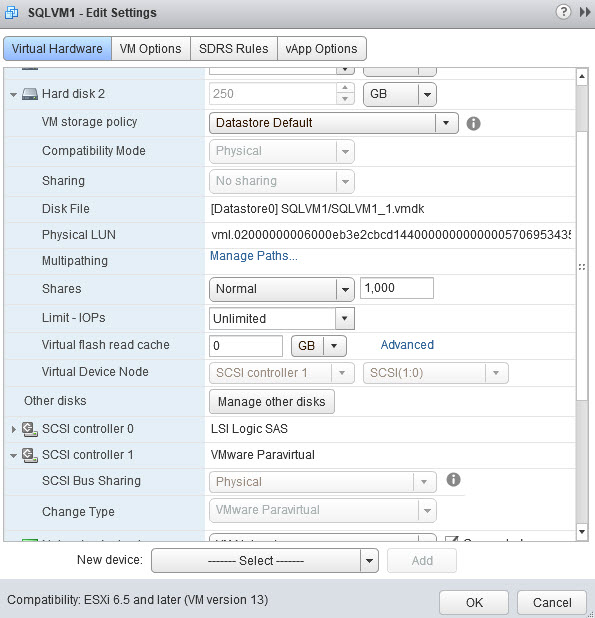595x618 pixels.
Task: Click the Disk File path SQLVM1_1.vmdk
Action: (317, 209)
